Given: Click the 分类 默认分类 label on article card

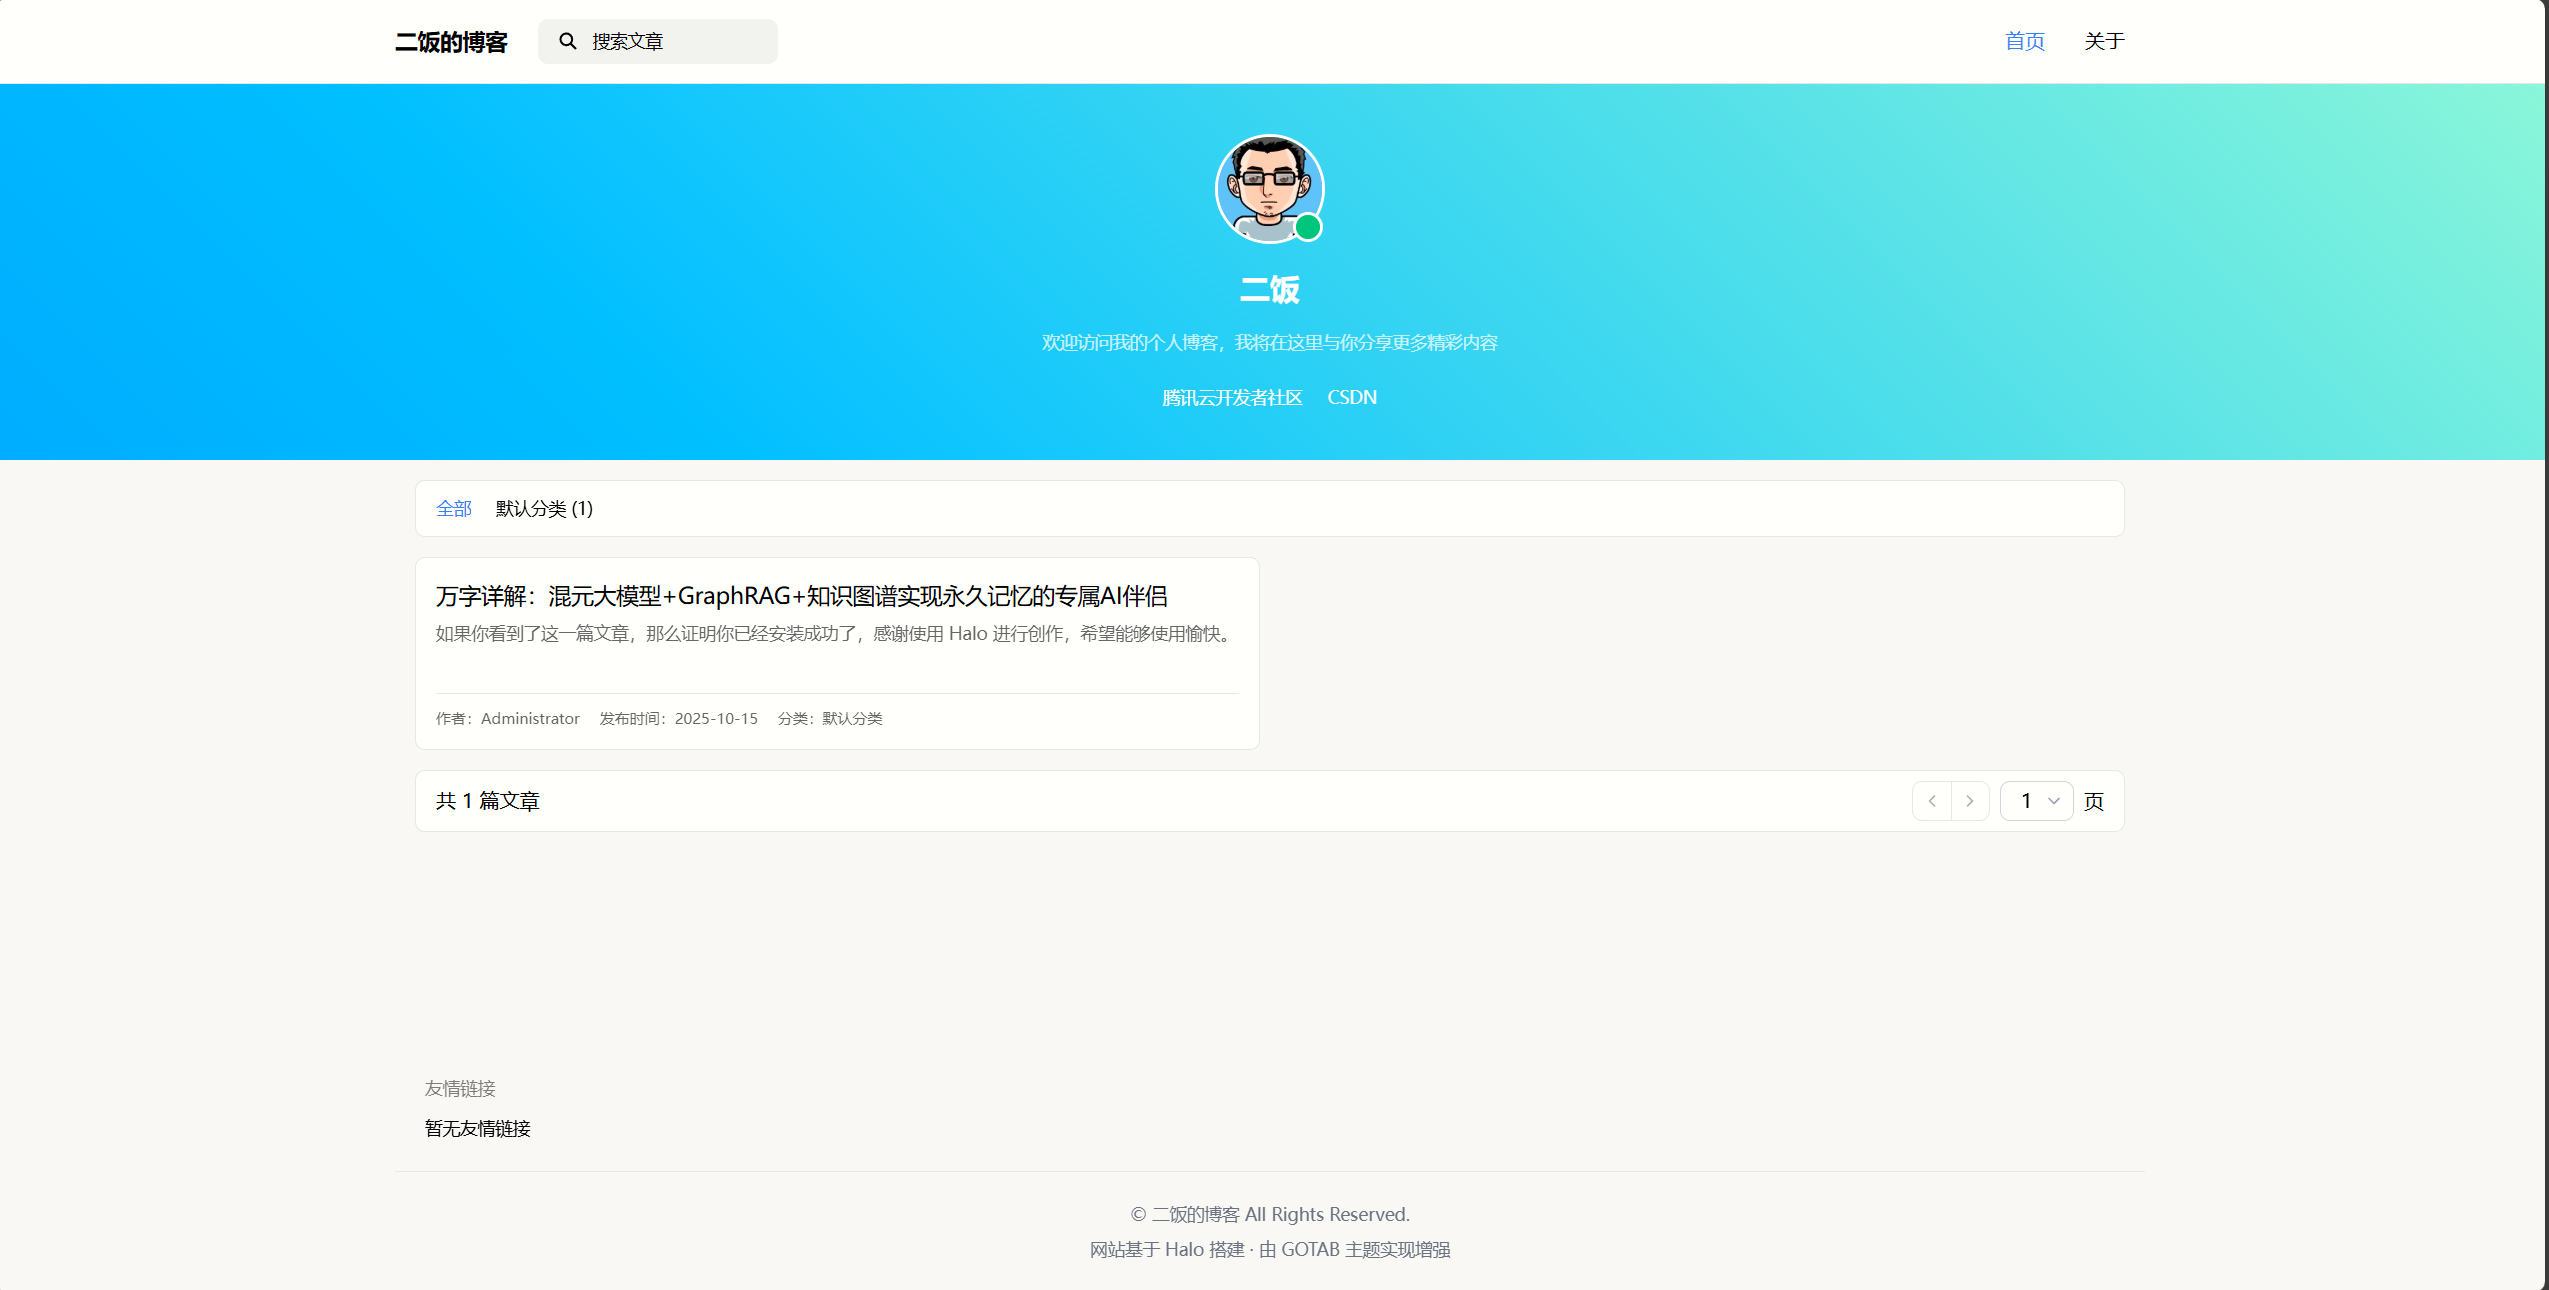Looking at the screenshot, I should click(830, 718).
